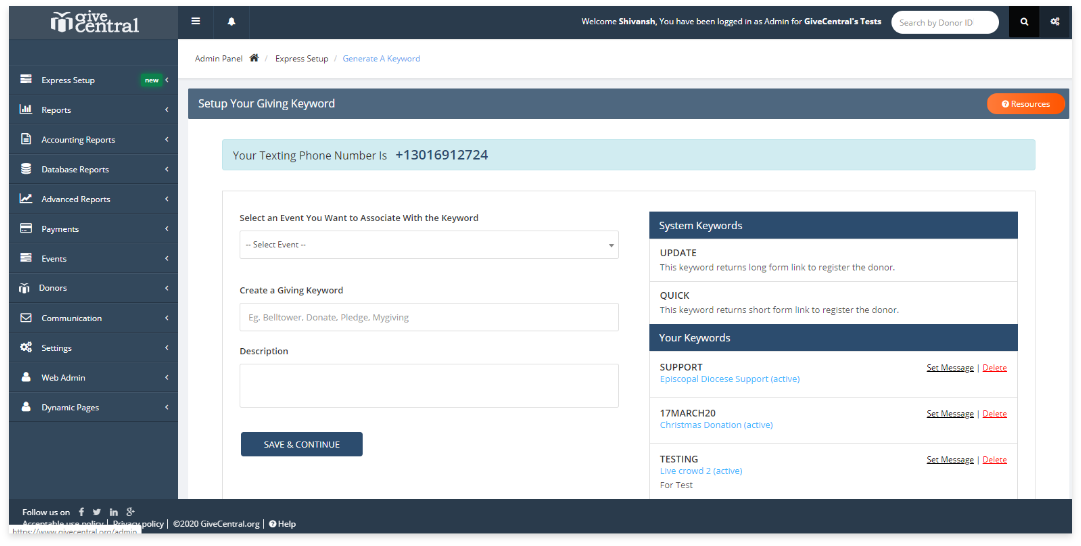Click the home icon in breadcrumb
This screenshot has height=546, width=1081.
(x=254, y=59)
